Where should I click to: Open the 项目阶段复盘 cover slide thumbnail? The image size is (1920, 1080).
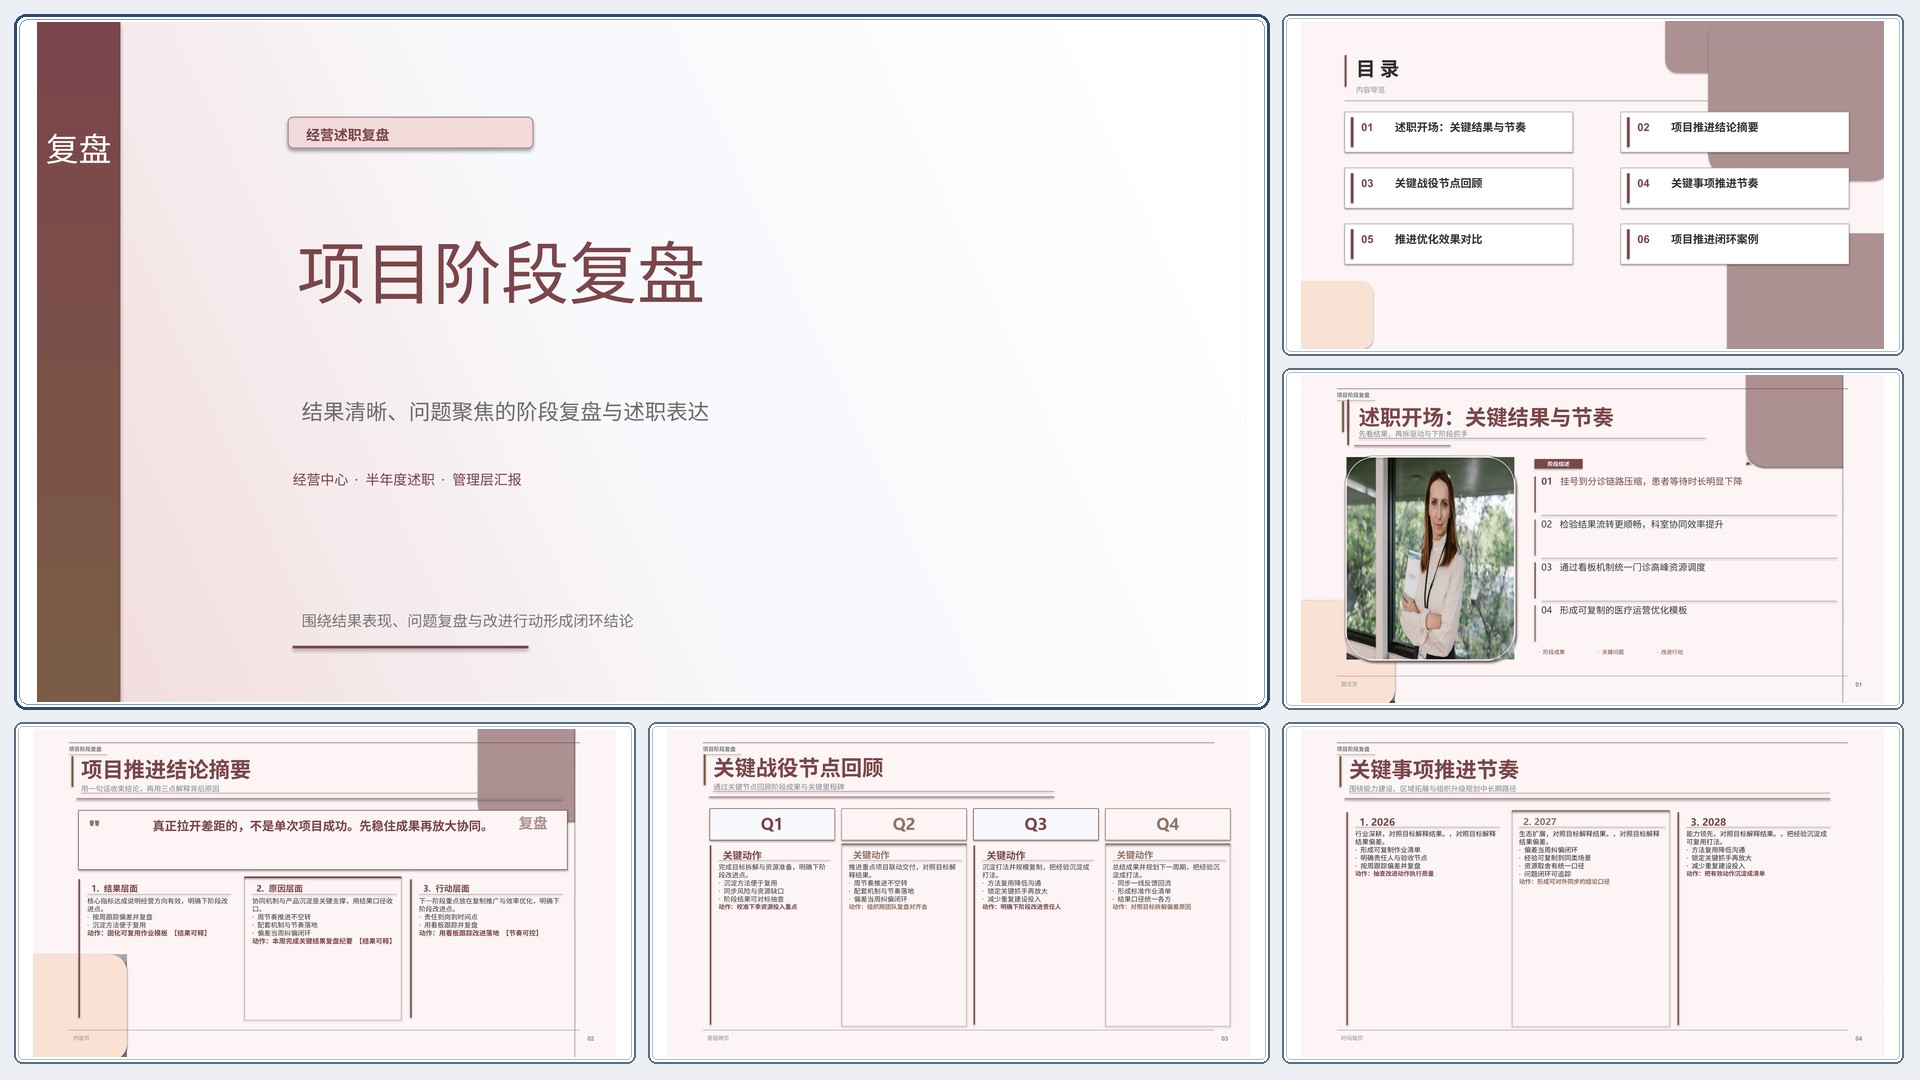641,362
